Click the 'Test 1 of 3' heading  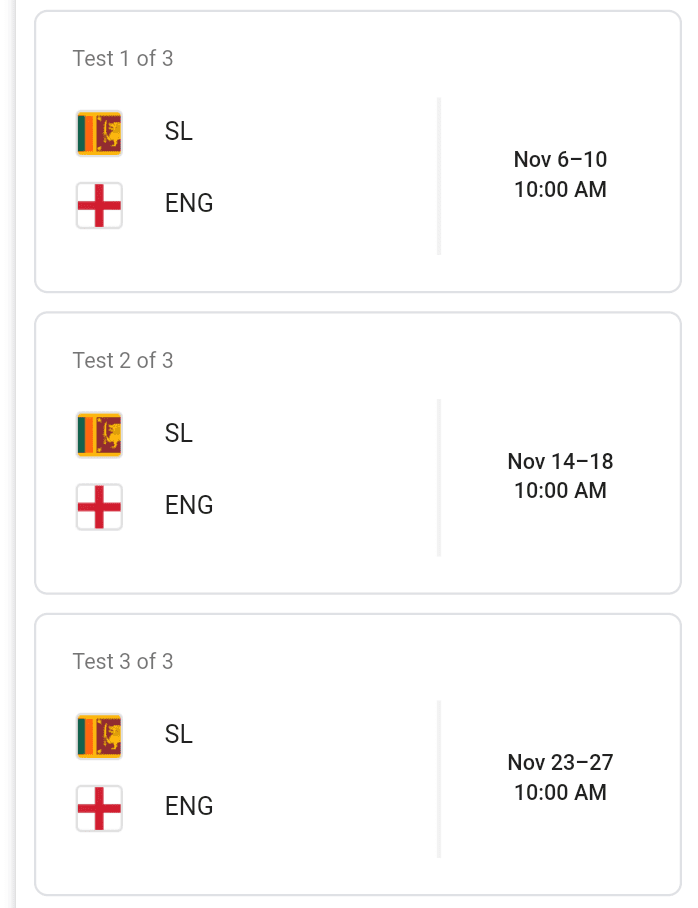[x=123, y=59]
